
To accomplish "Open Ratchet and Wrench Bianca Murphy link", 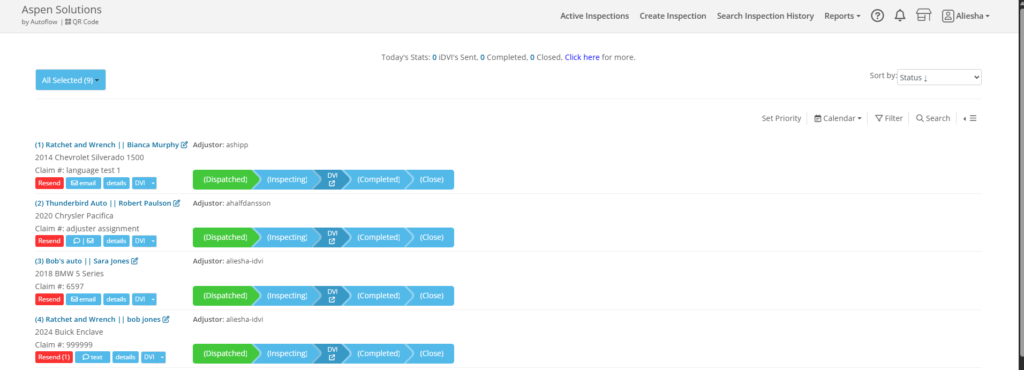I will [x=107, y=145].
